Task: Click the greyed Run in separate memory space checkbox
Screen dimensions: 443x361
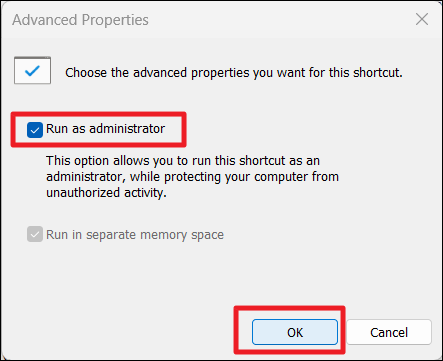Action: [x=35, y=234]
